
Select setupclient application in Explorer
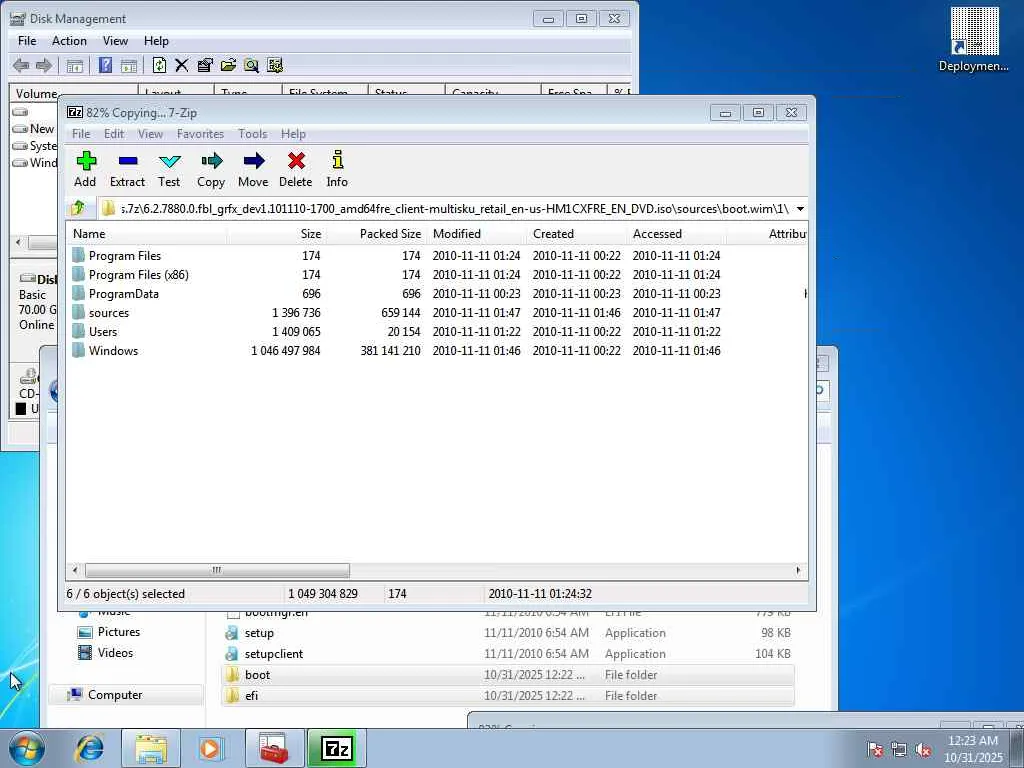pyautogui.click(x=508, y=653)
